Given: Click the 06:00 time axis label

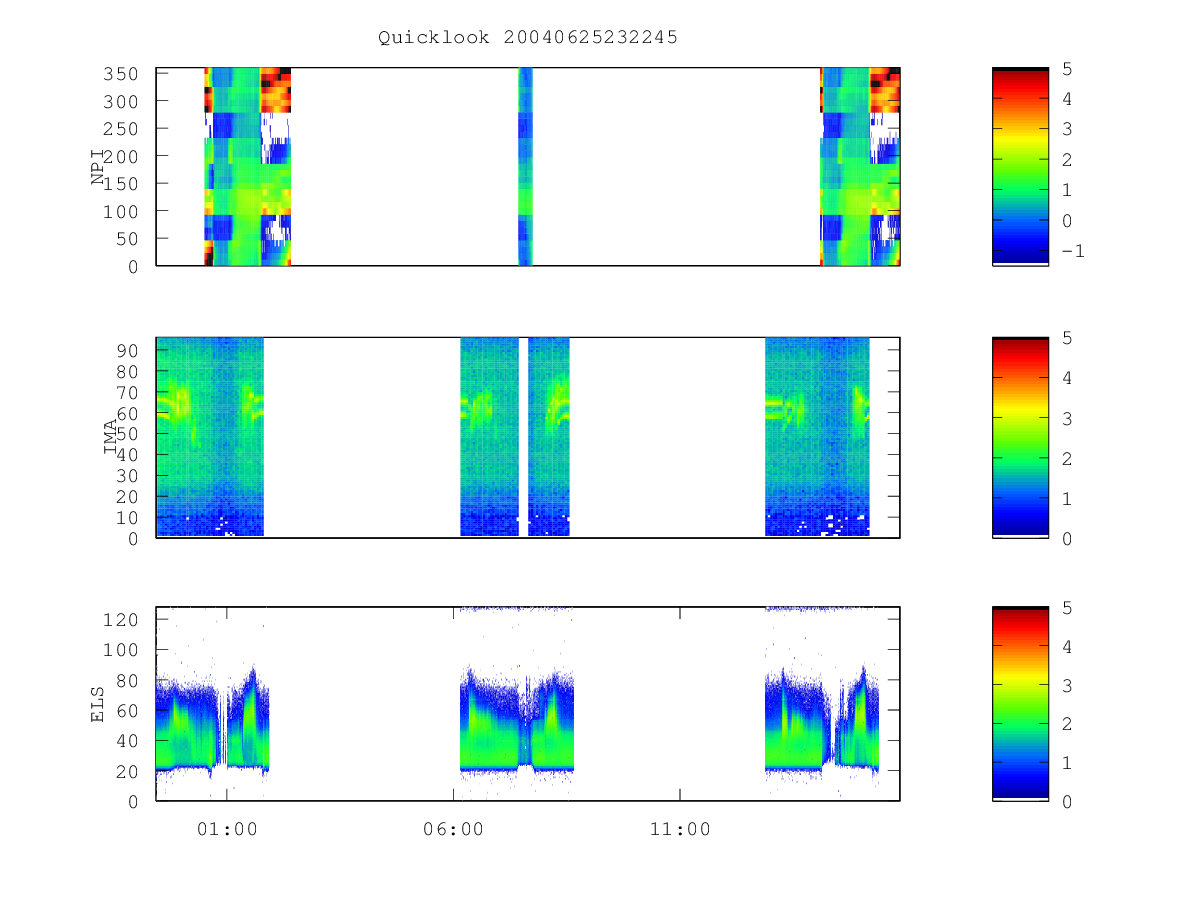Looking at the screenshot, I should point(453,829).
